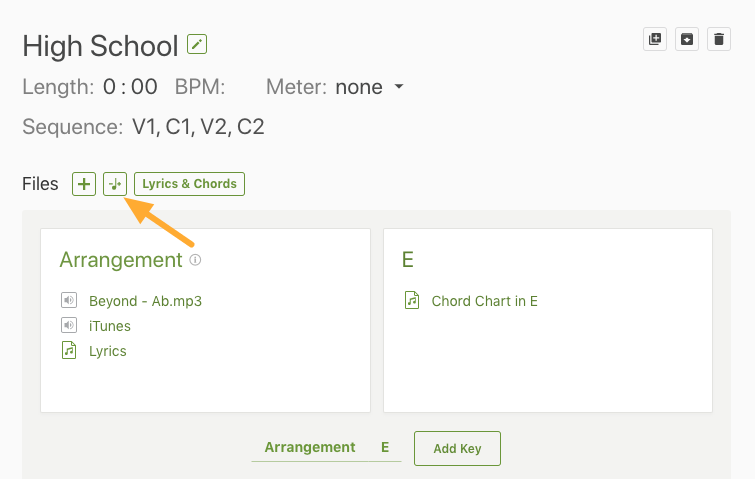Click the music note import button

click(115, 184)
